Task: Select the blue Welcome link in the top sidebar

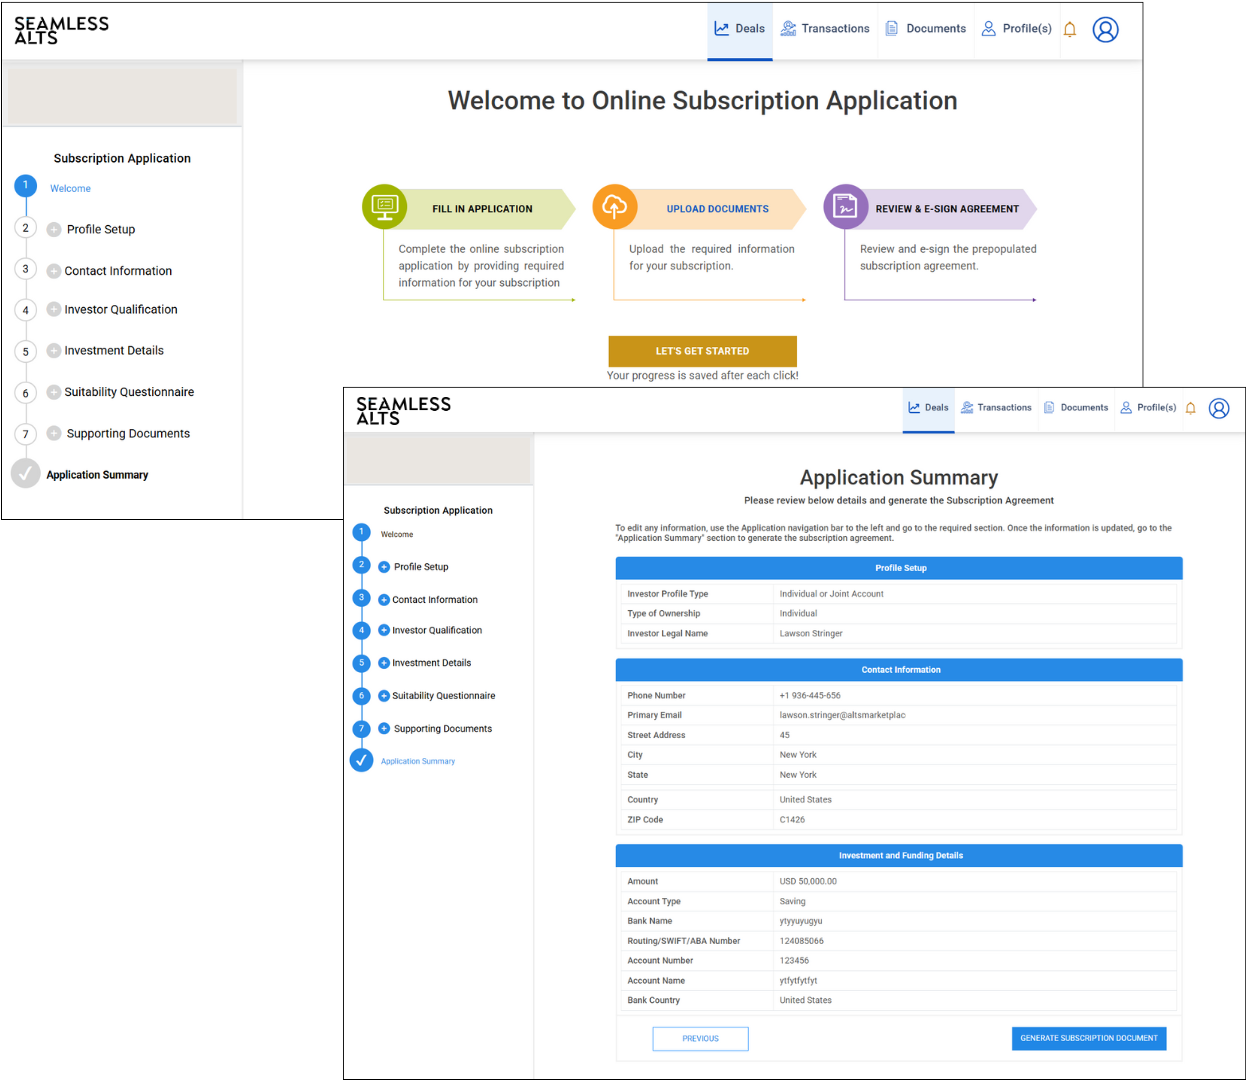Action: tap(70, 189)
